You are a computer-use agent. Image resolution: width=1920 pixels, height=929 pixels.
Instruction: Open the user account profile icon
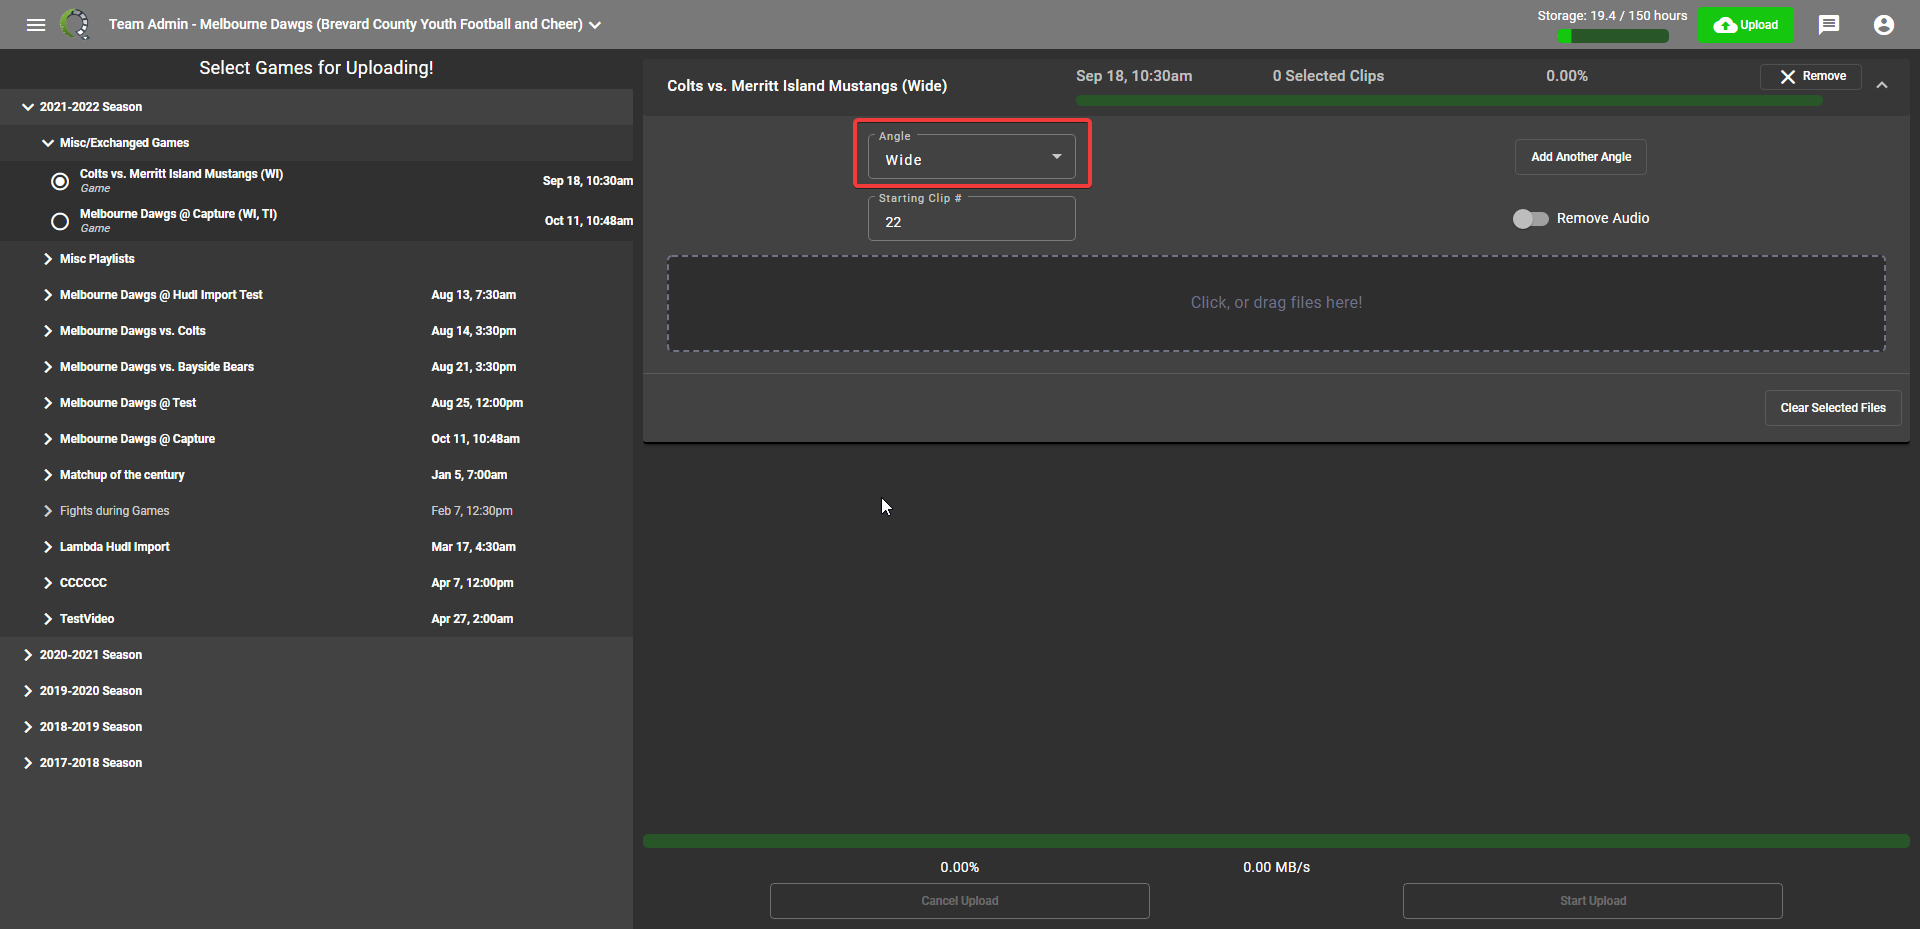coord(1883,25)
